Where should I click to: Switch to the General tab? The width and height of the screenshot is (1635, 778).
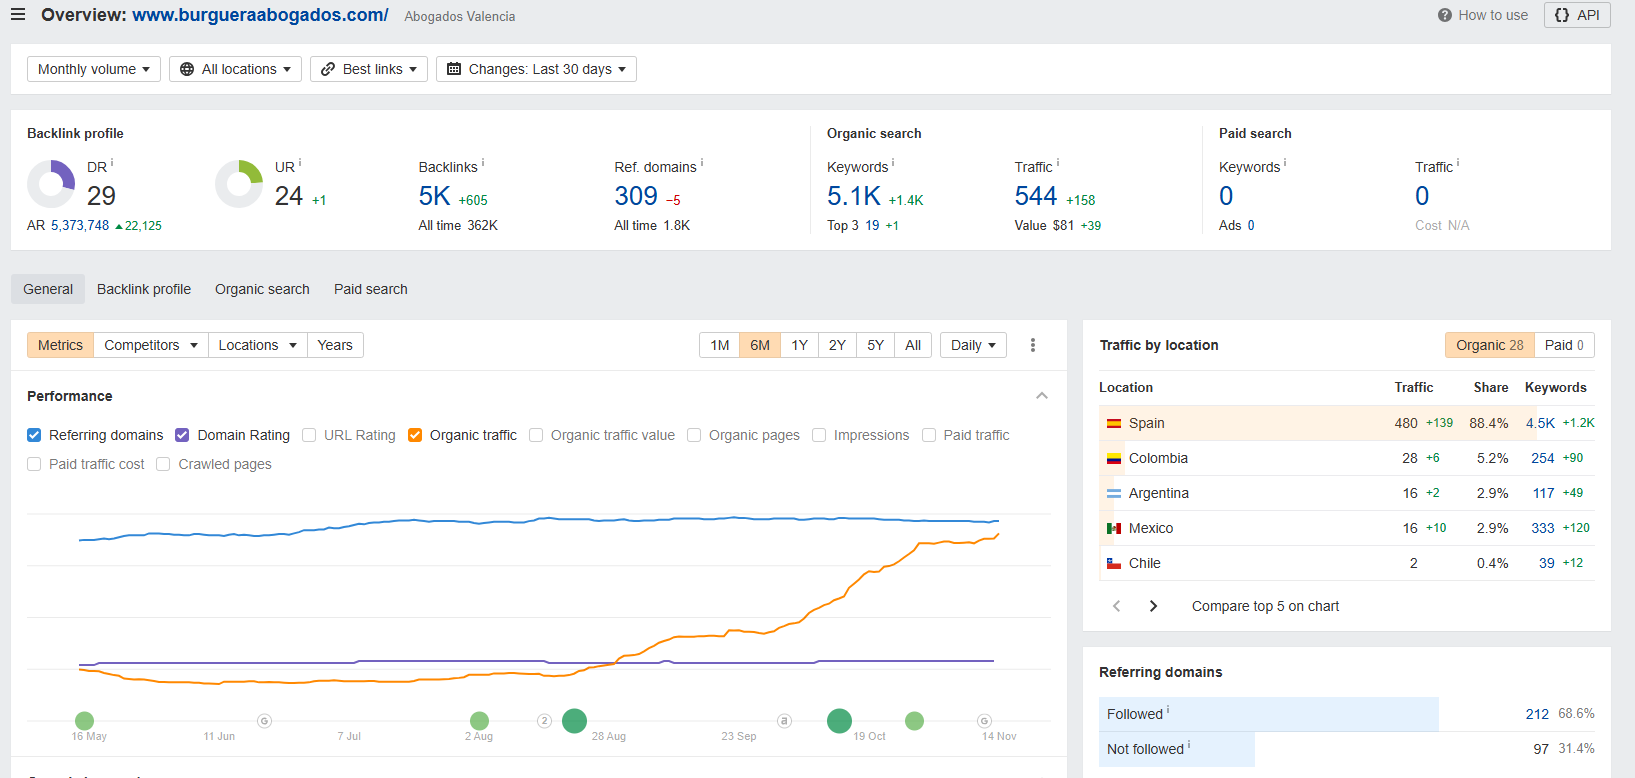pyautogui.click(x=48, y=289)
